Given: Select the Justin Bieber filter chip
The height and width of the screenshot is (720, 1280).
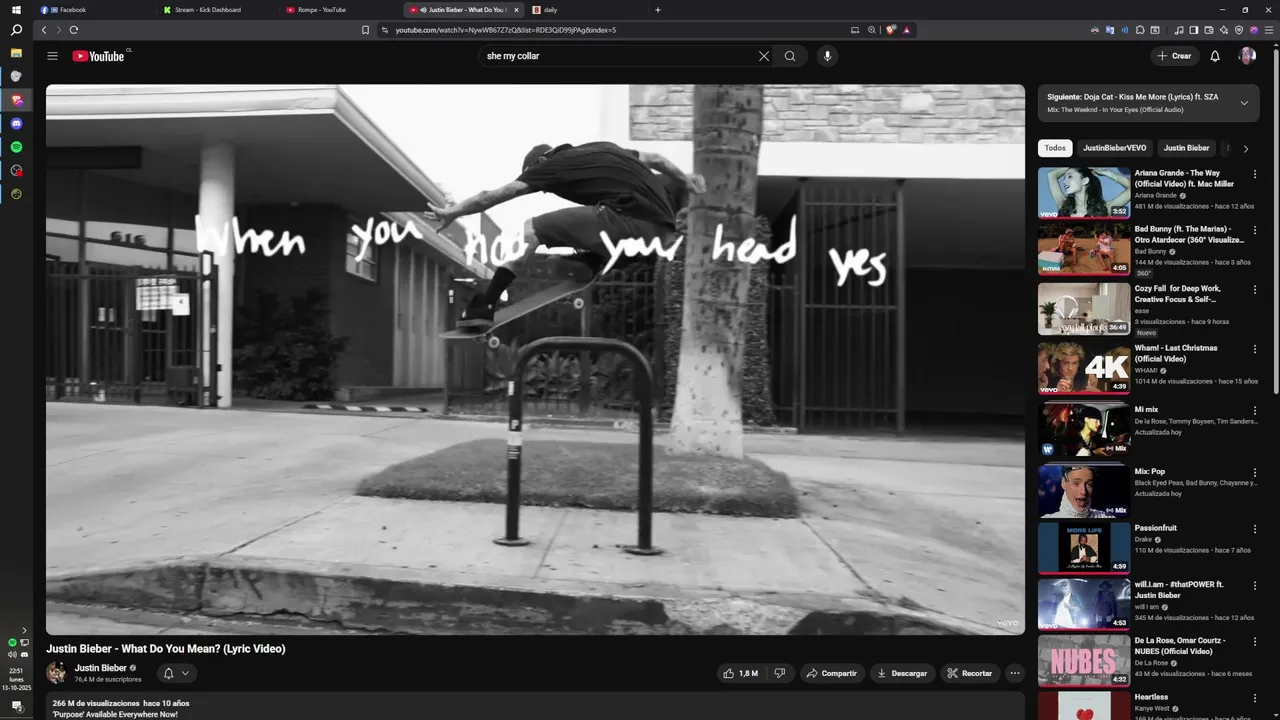Looking at the screenshot, I should (1186, 148).
